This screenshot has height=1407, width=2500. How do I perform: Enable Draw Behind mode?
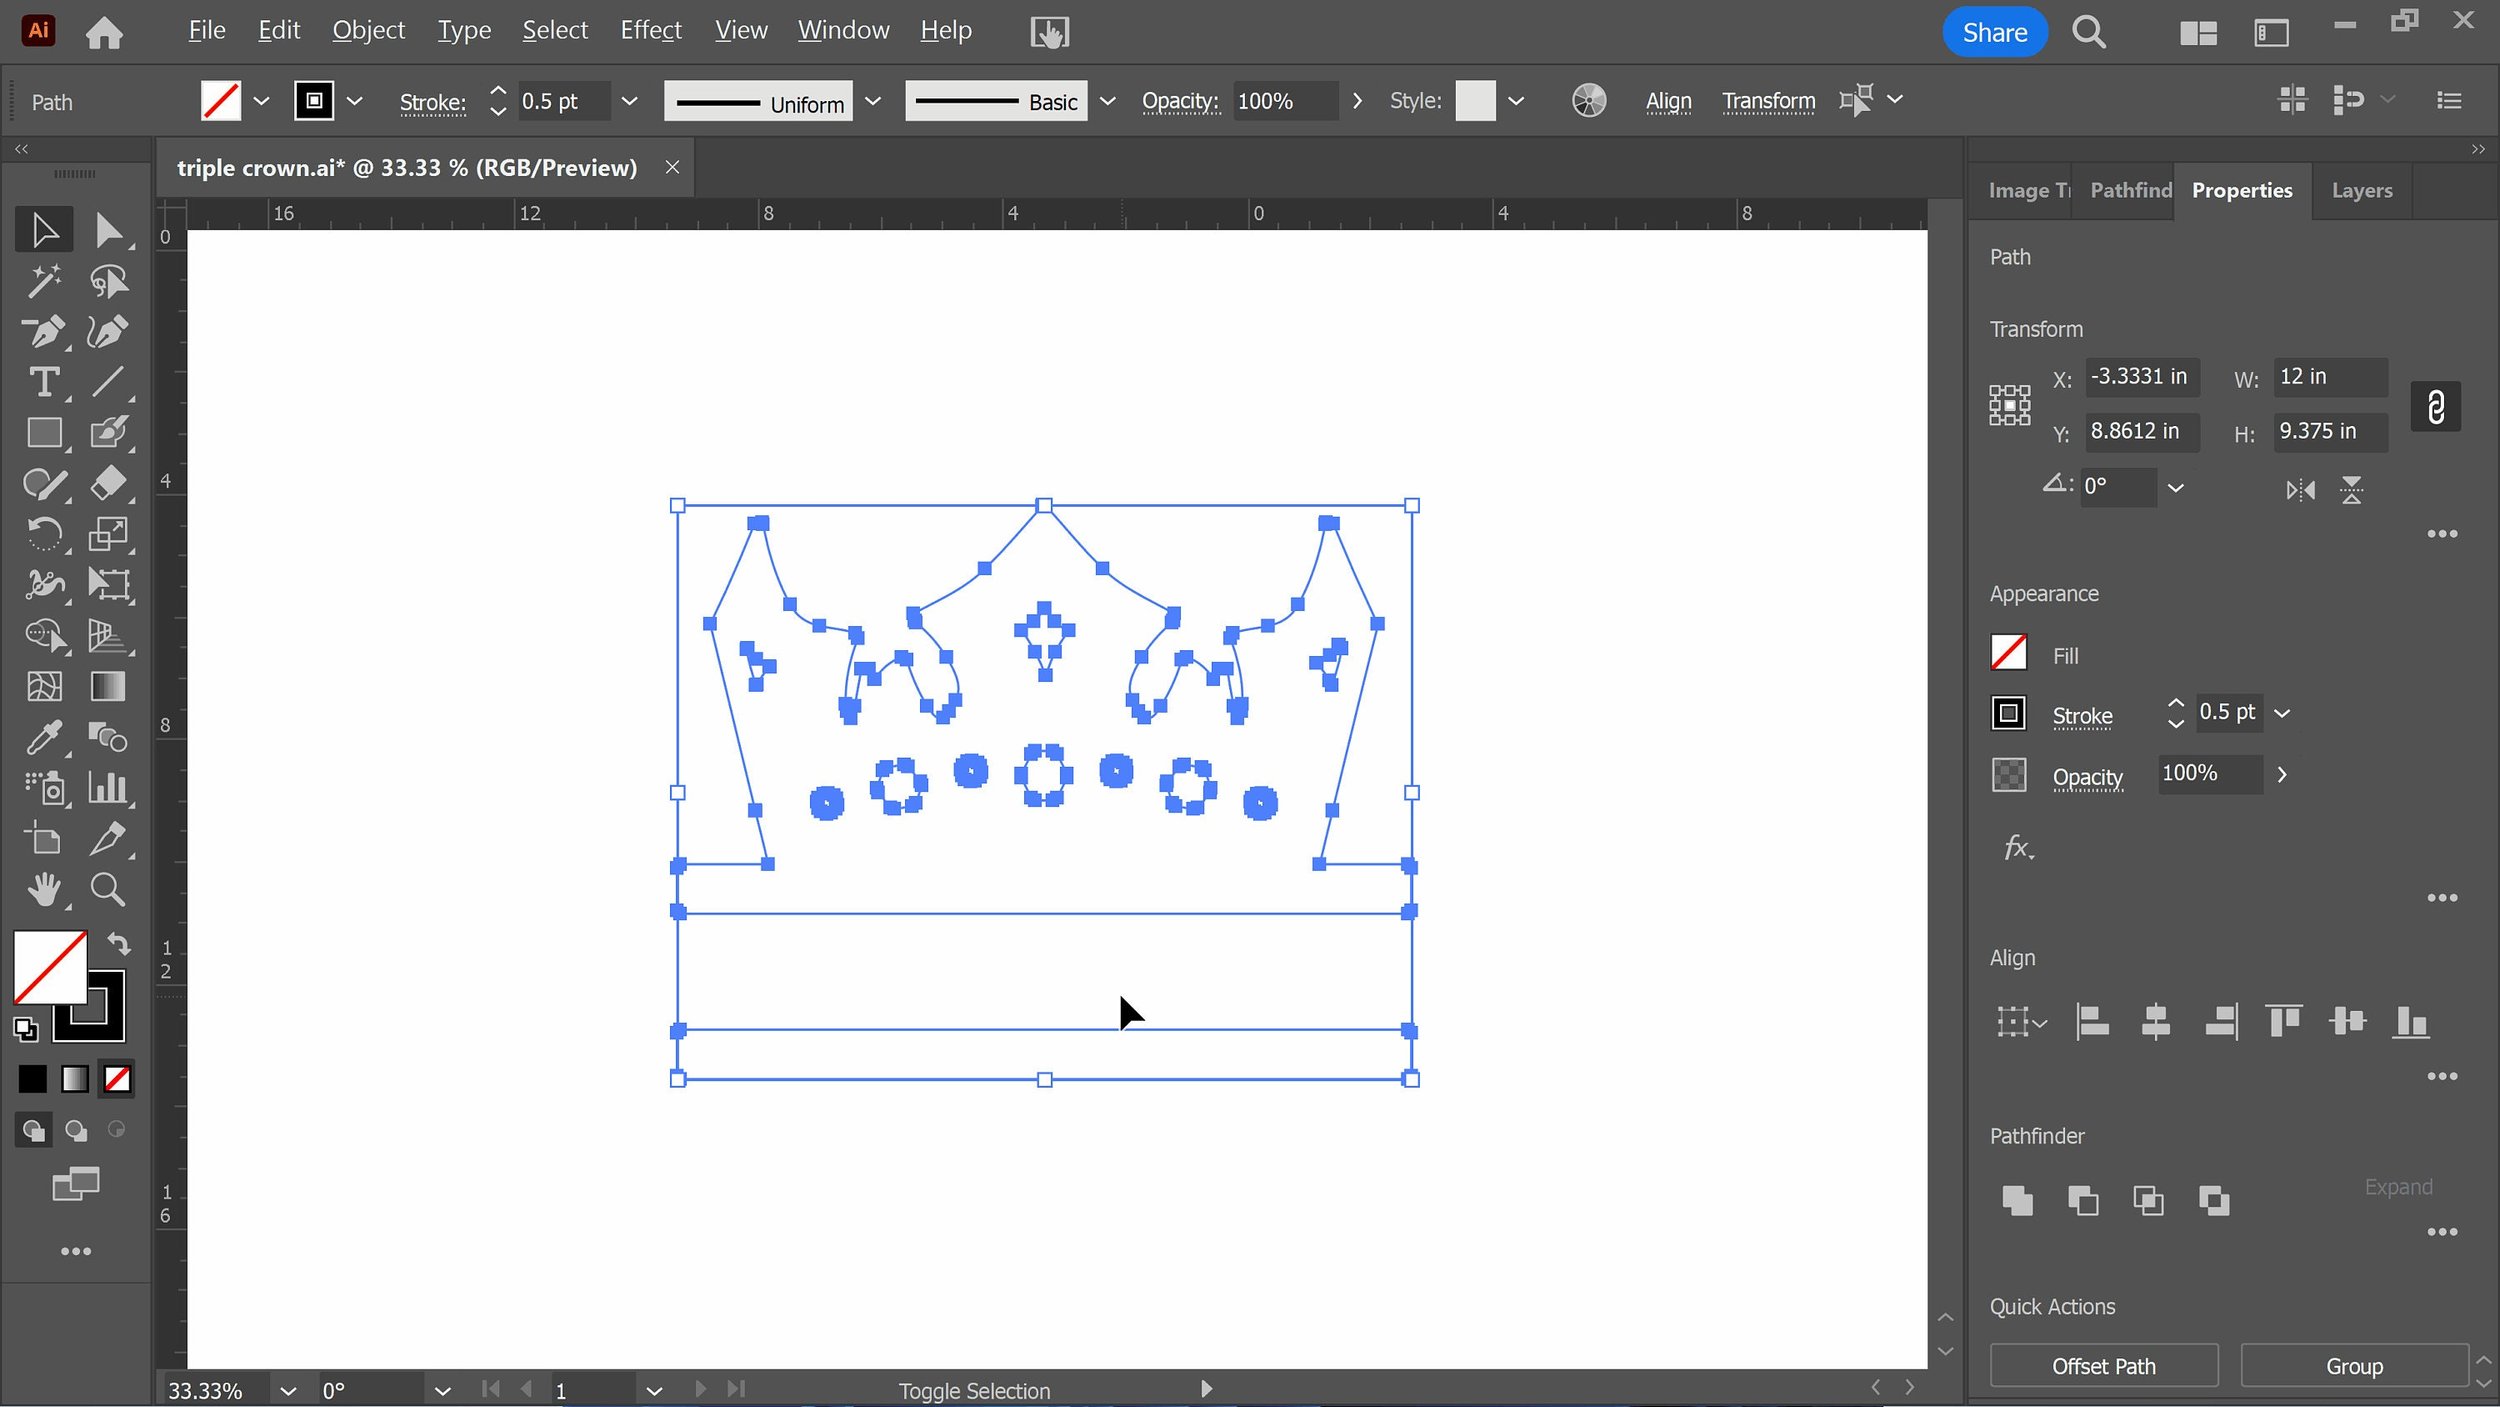pos(76,1130)
